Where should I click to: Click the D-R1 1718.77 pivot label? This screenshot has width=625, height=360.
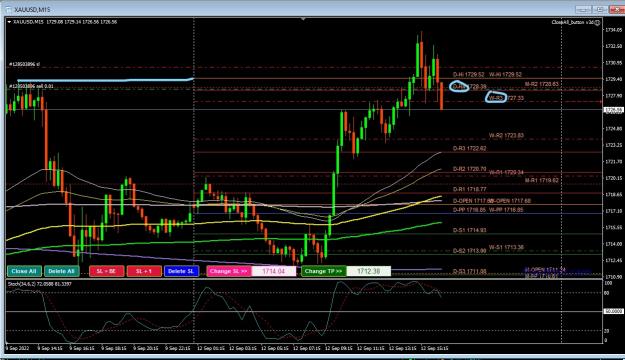click(470, 189)
